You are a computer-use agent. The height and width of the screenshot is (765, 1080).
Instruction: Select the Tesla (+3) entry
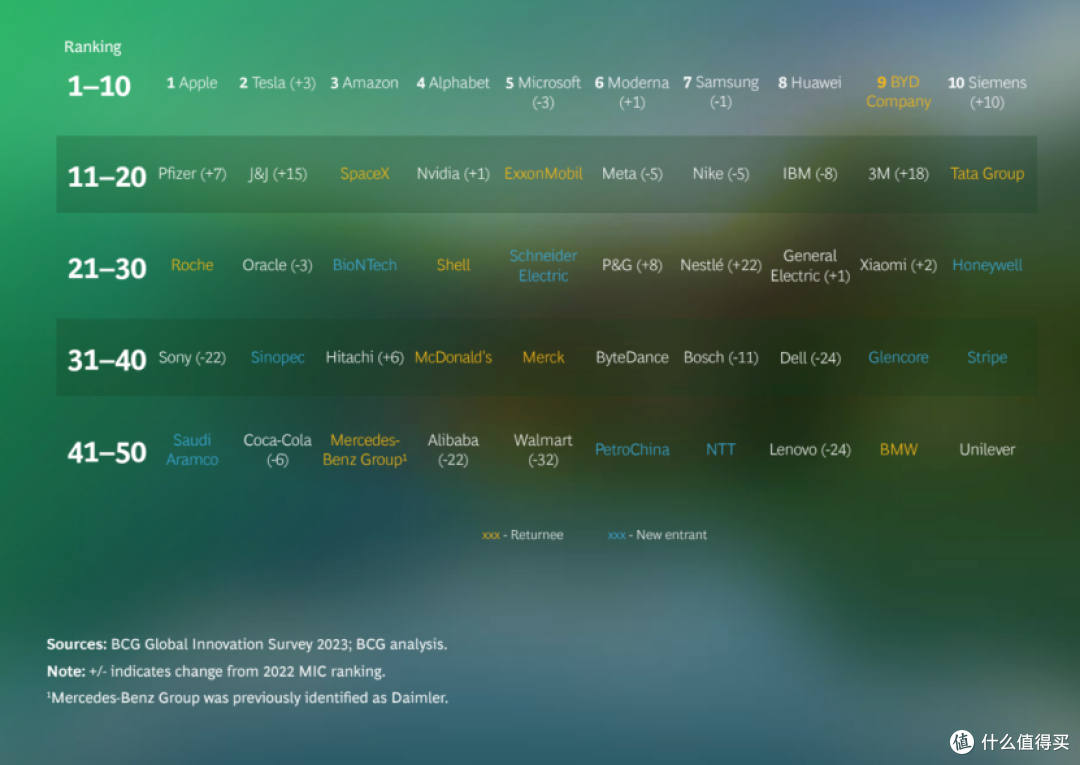[x=277, y=83]
